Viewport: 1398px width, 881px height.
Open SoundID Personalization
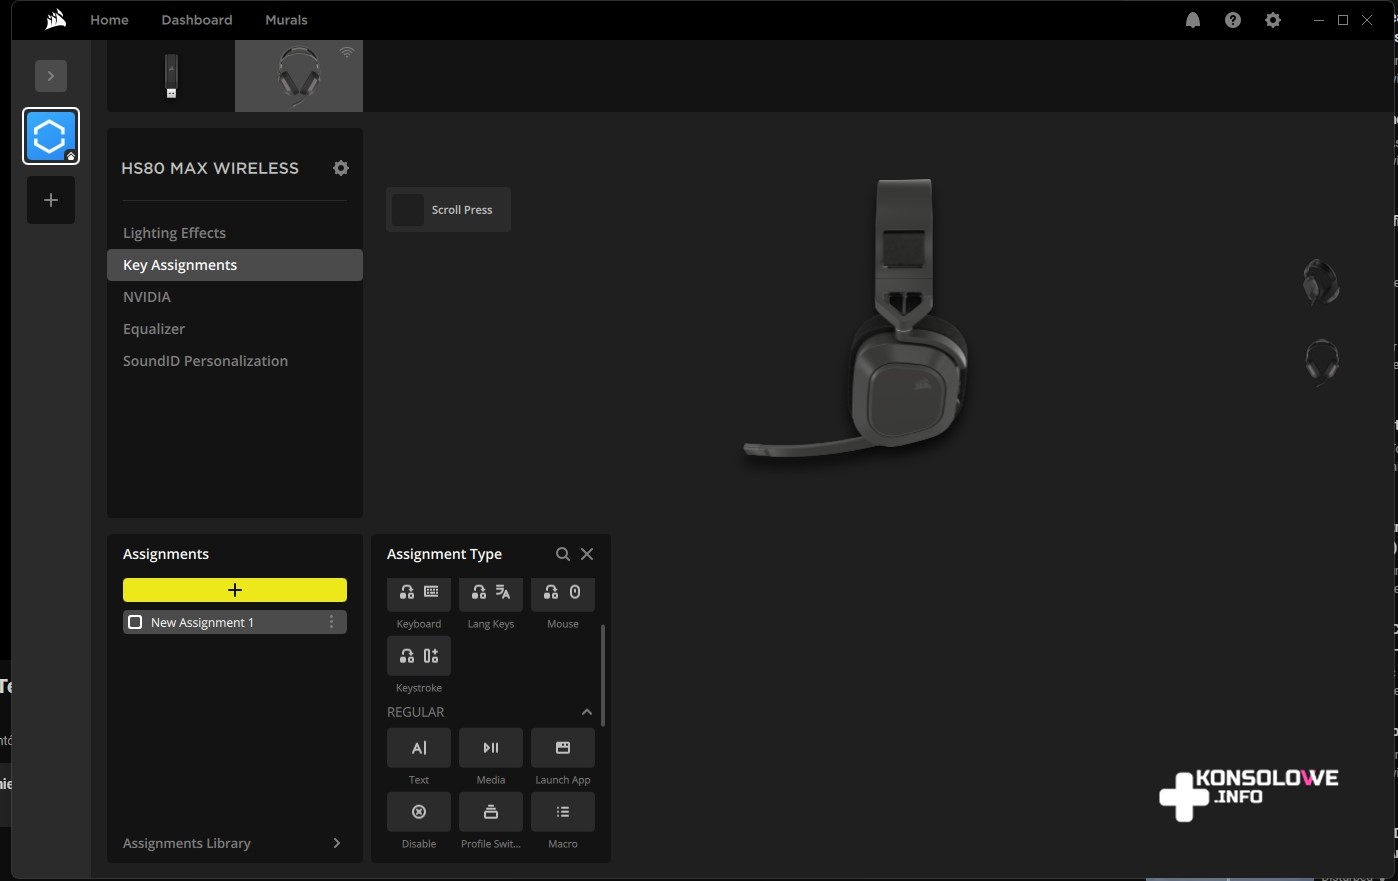tap(205, 361)
